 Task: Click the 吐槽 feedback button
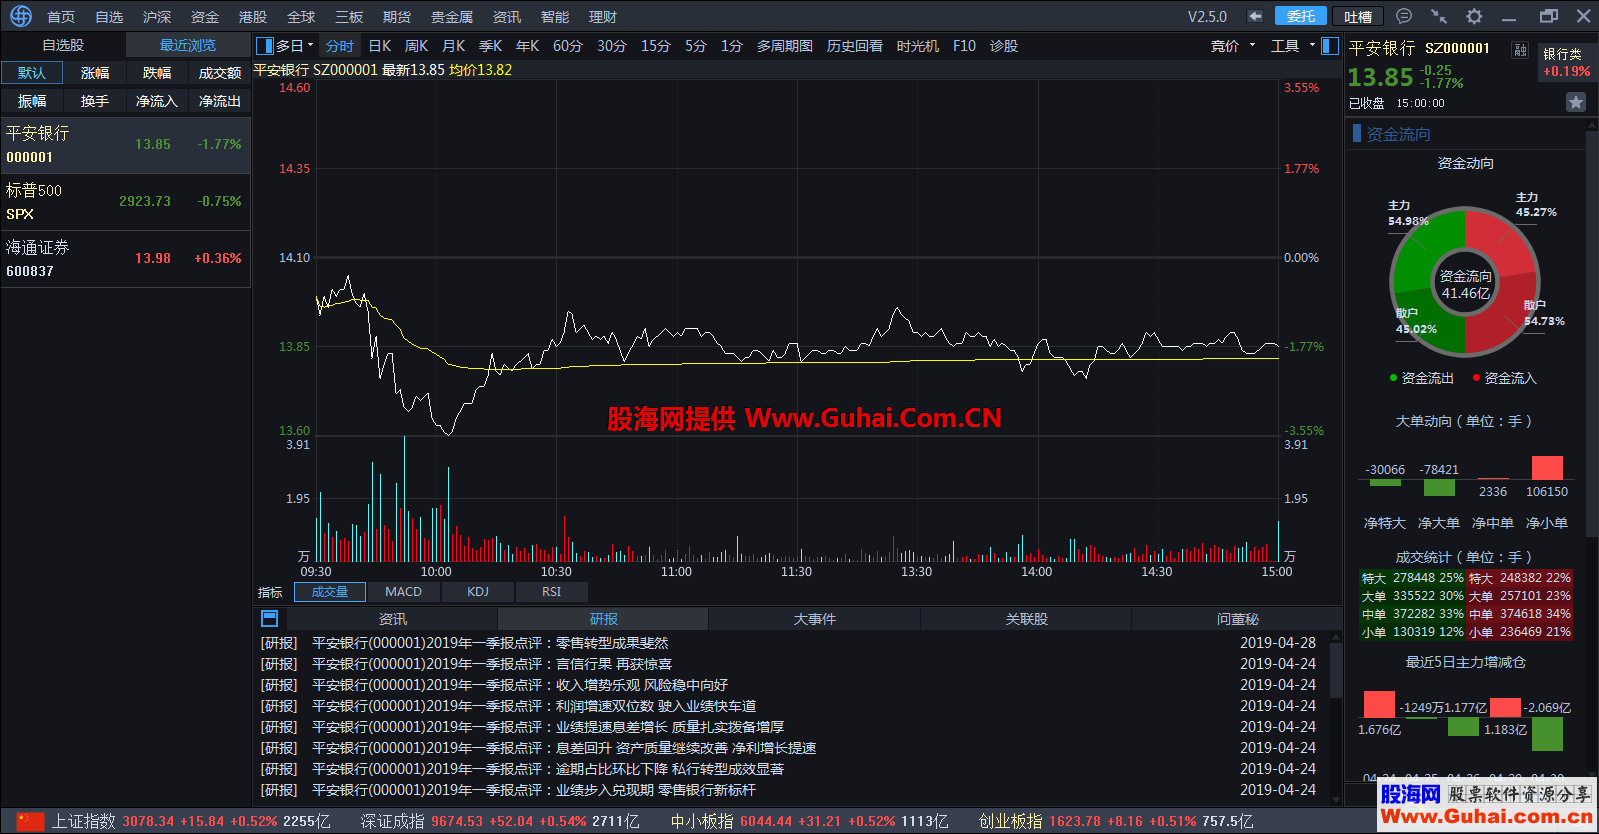click(x=1358, y=16)
